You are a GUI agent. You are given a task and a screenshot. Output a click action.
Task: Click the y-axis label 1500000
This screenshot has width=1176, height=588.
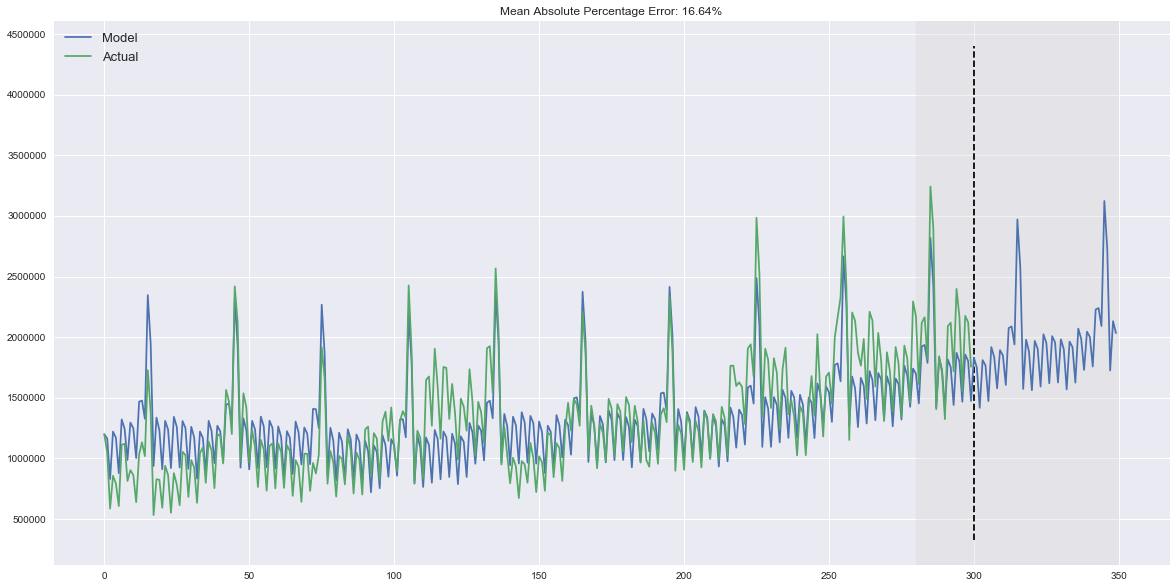[x=24, y=398]
